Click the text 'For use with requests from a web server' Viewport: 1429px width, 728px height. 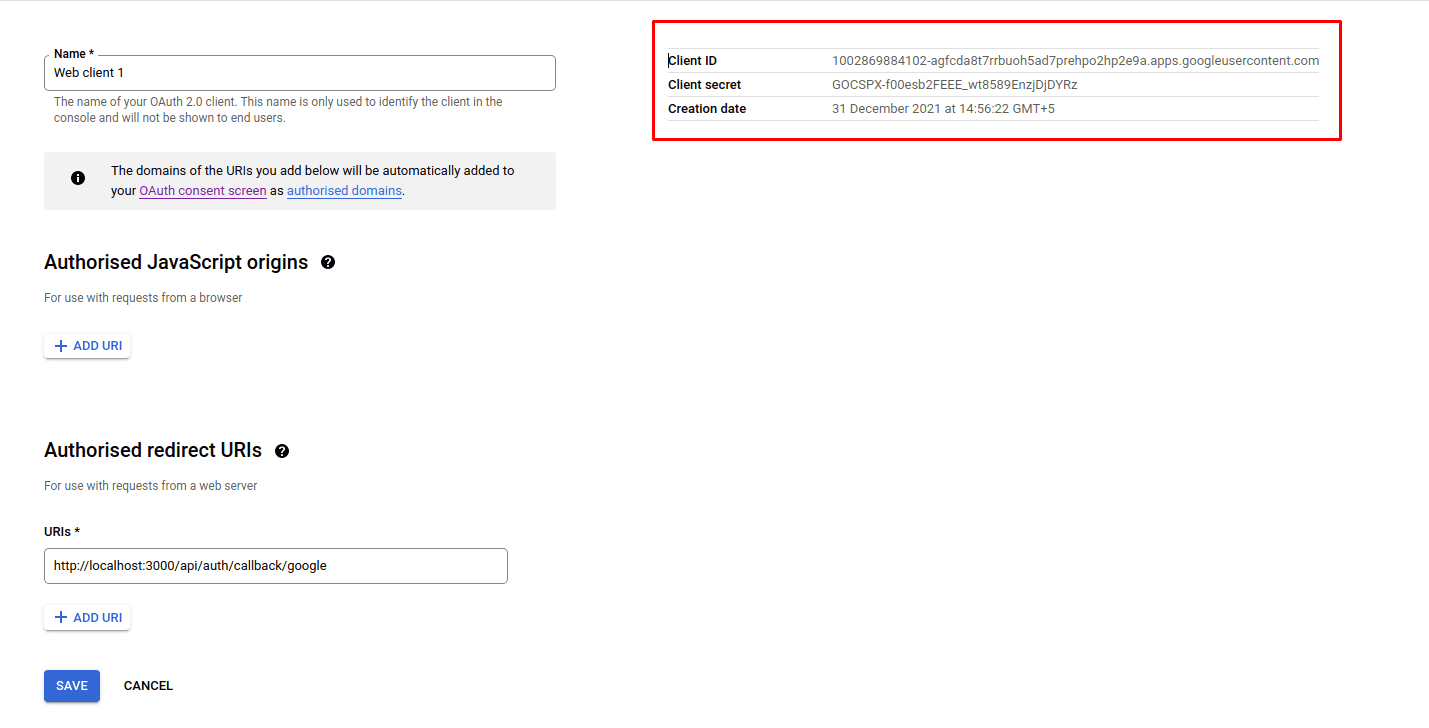[151, 486]
